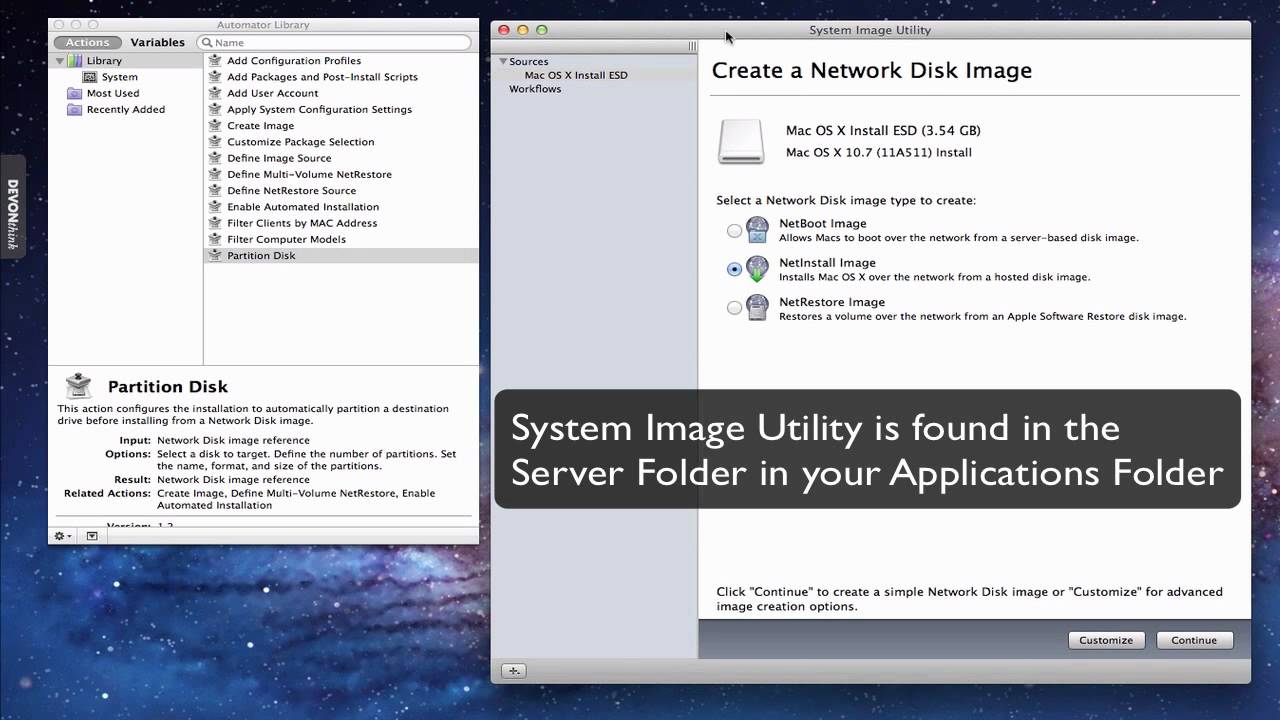Select the NetRestore Image radio button
1280x720 pixels.
pos(735,308)
